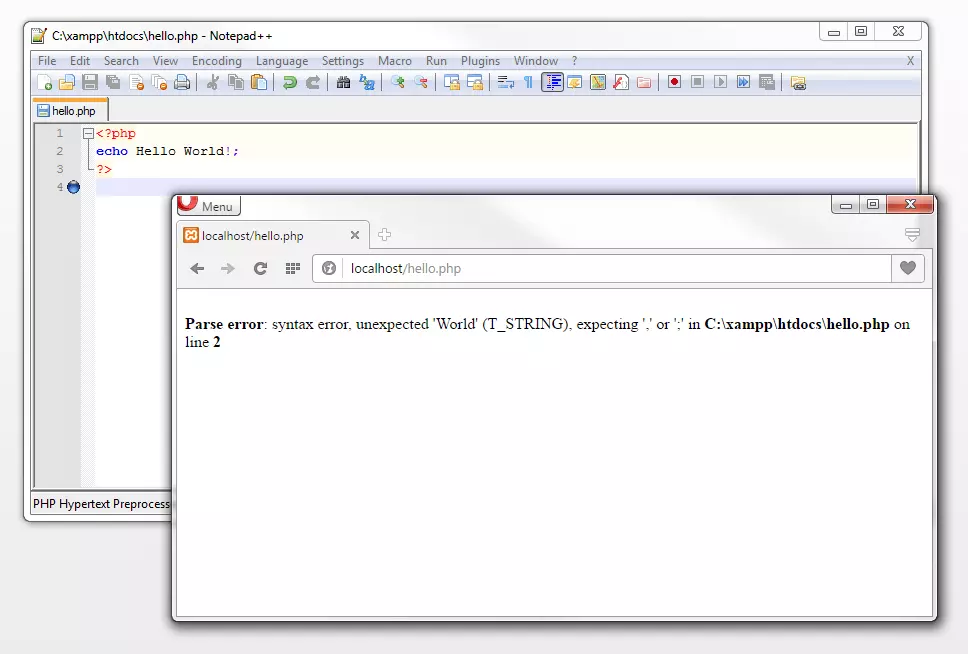Toggle the bookmark marker on line 4

click(x=72, y=186)
